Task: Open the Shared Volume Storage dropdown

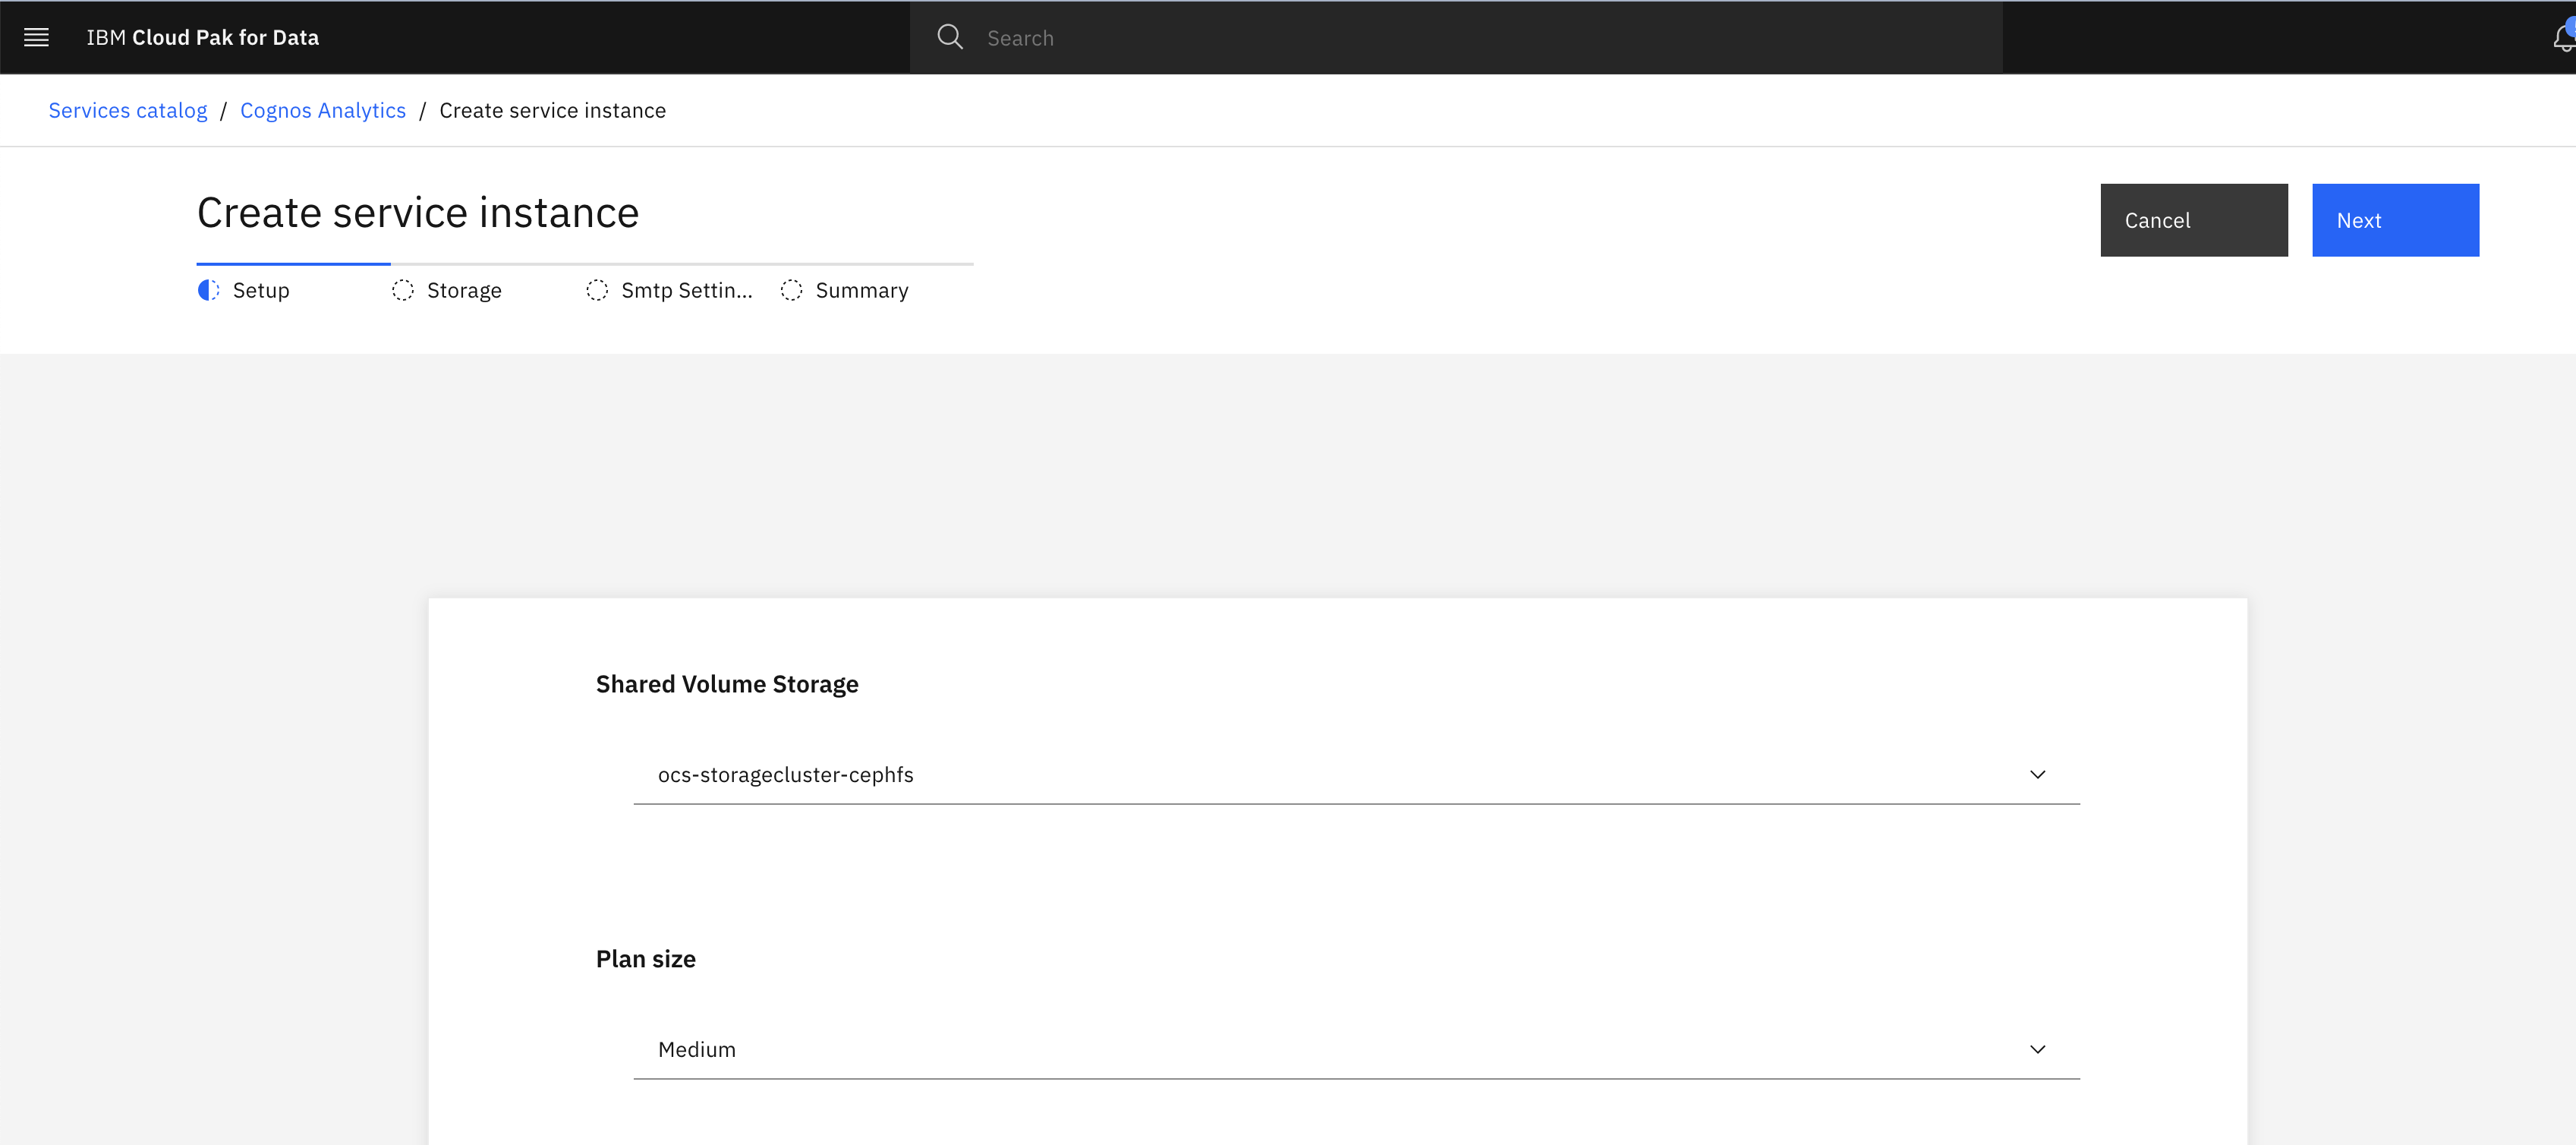Action: pos(1356,775)
